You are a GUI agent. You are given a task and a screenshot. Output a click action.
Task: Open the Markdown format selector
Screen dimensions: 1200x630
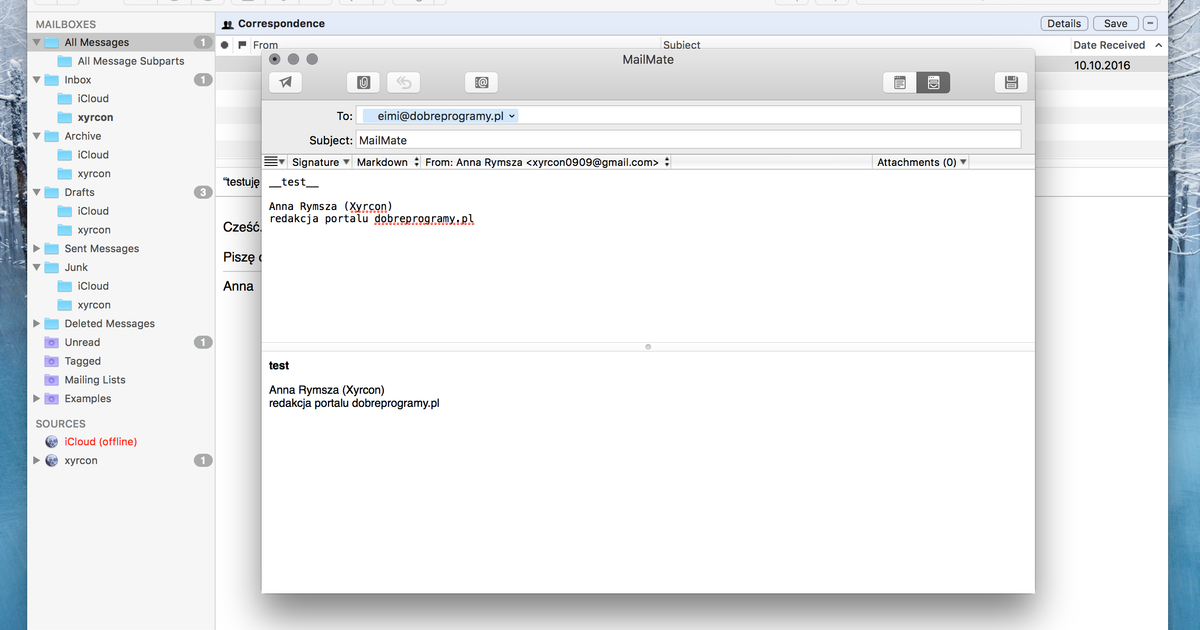387,162
